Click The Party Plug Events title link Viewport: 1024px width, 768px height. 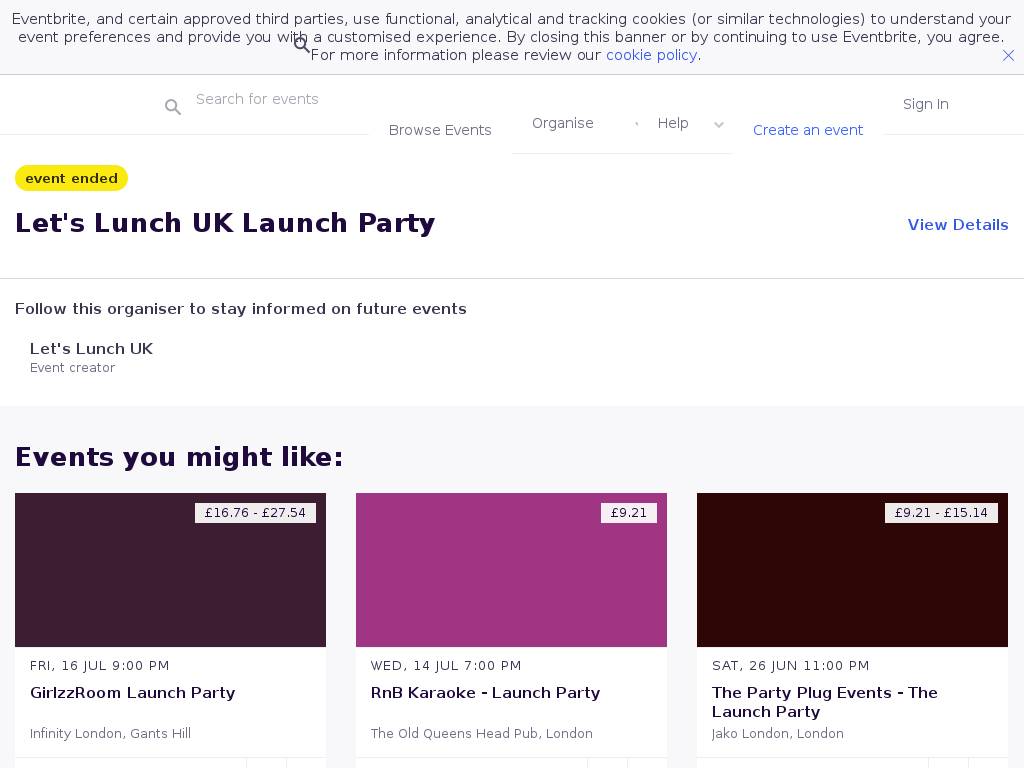(824, 702)
